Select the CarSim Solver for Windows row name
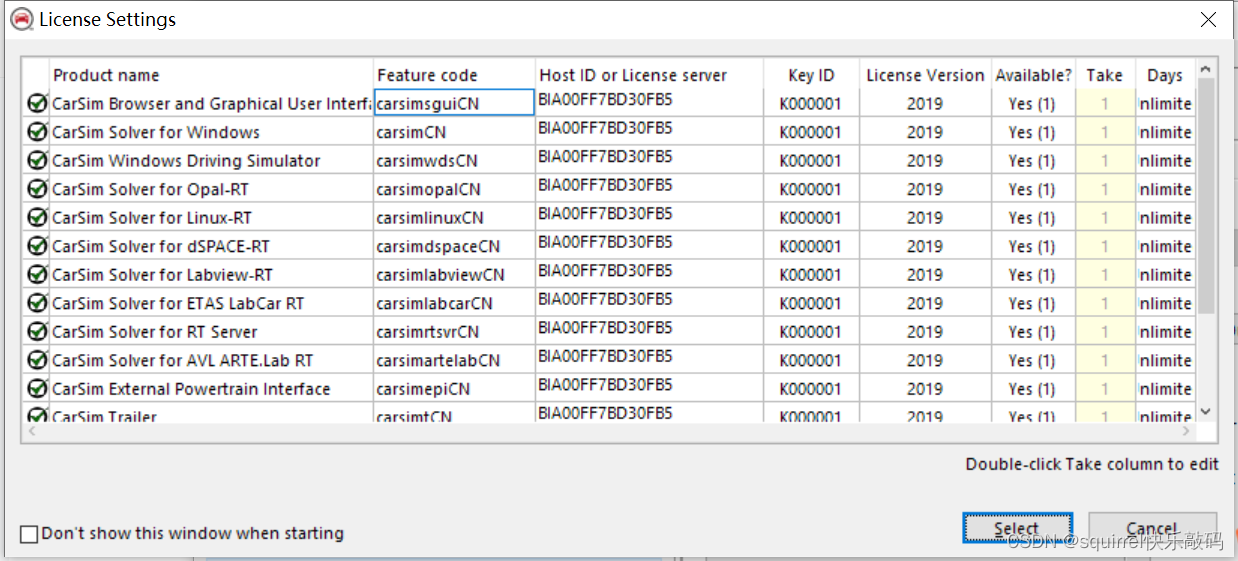 156,132
